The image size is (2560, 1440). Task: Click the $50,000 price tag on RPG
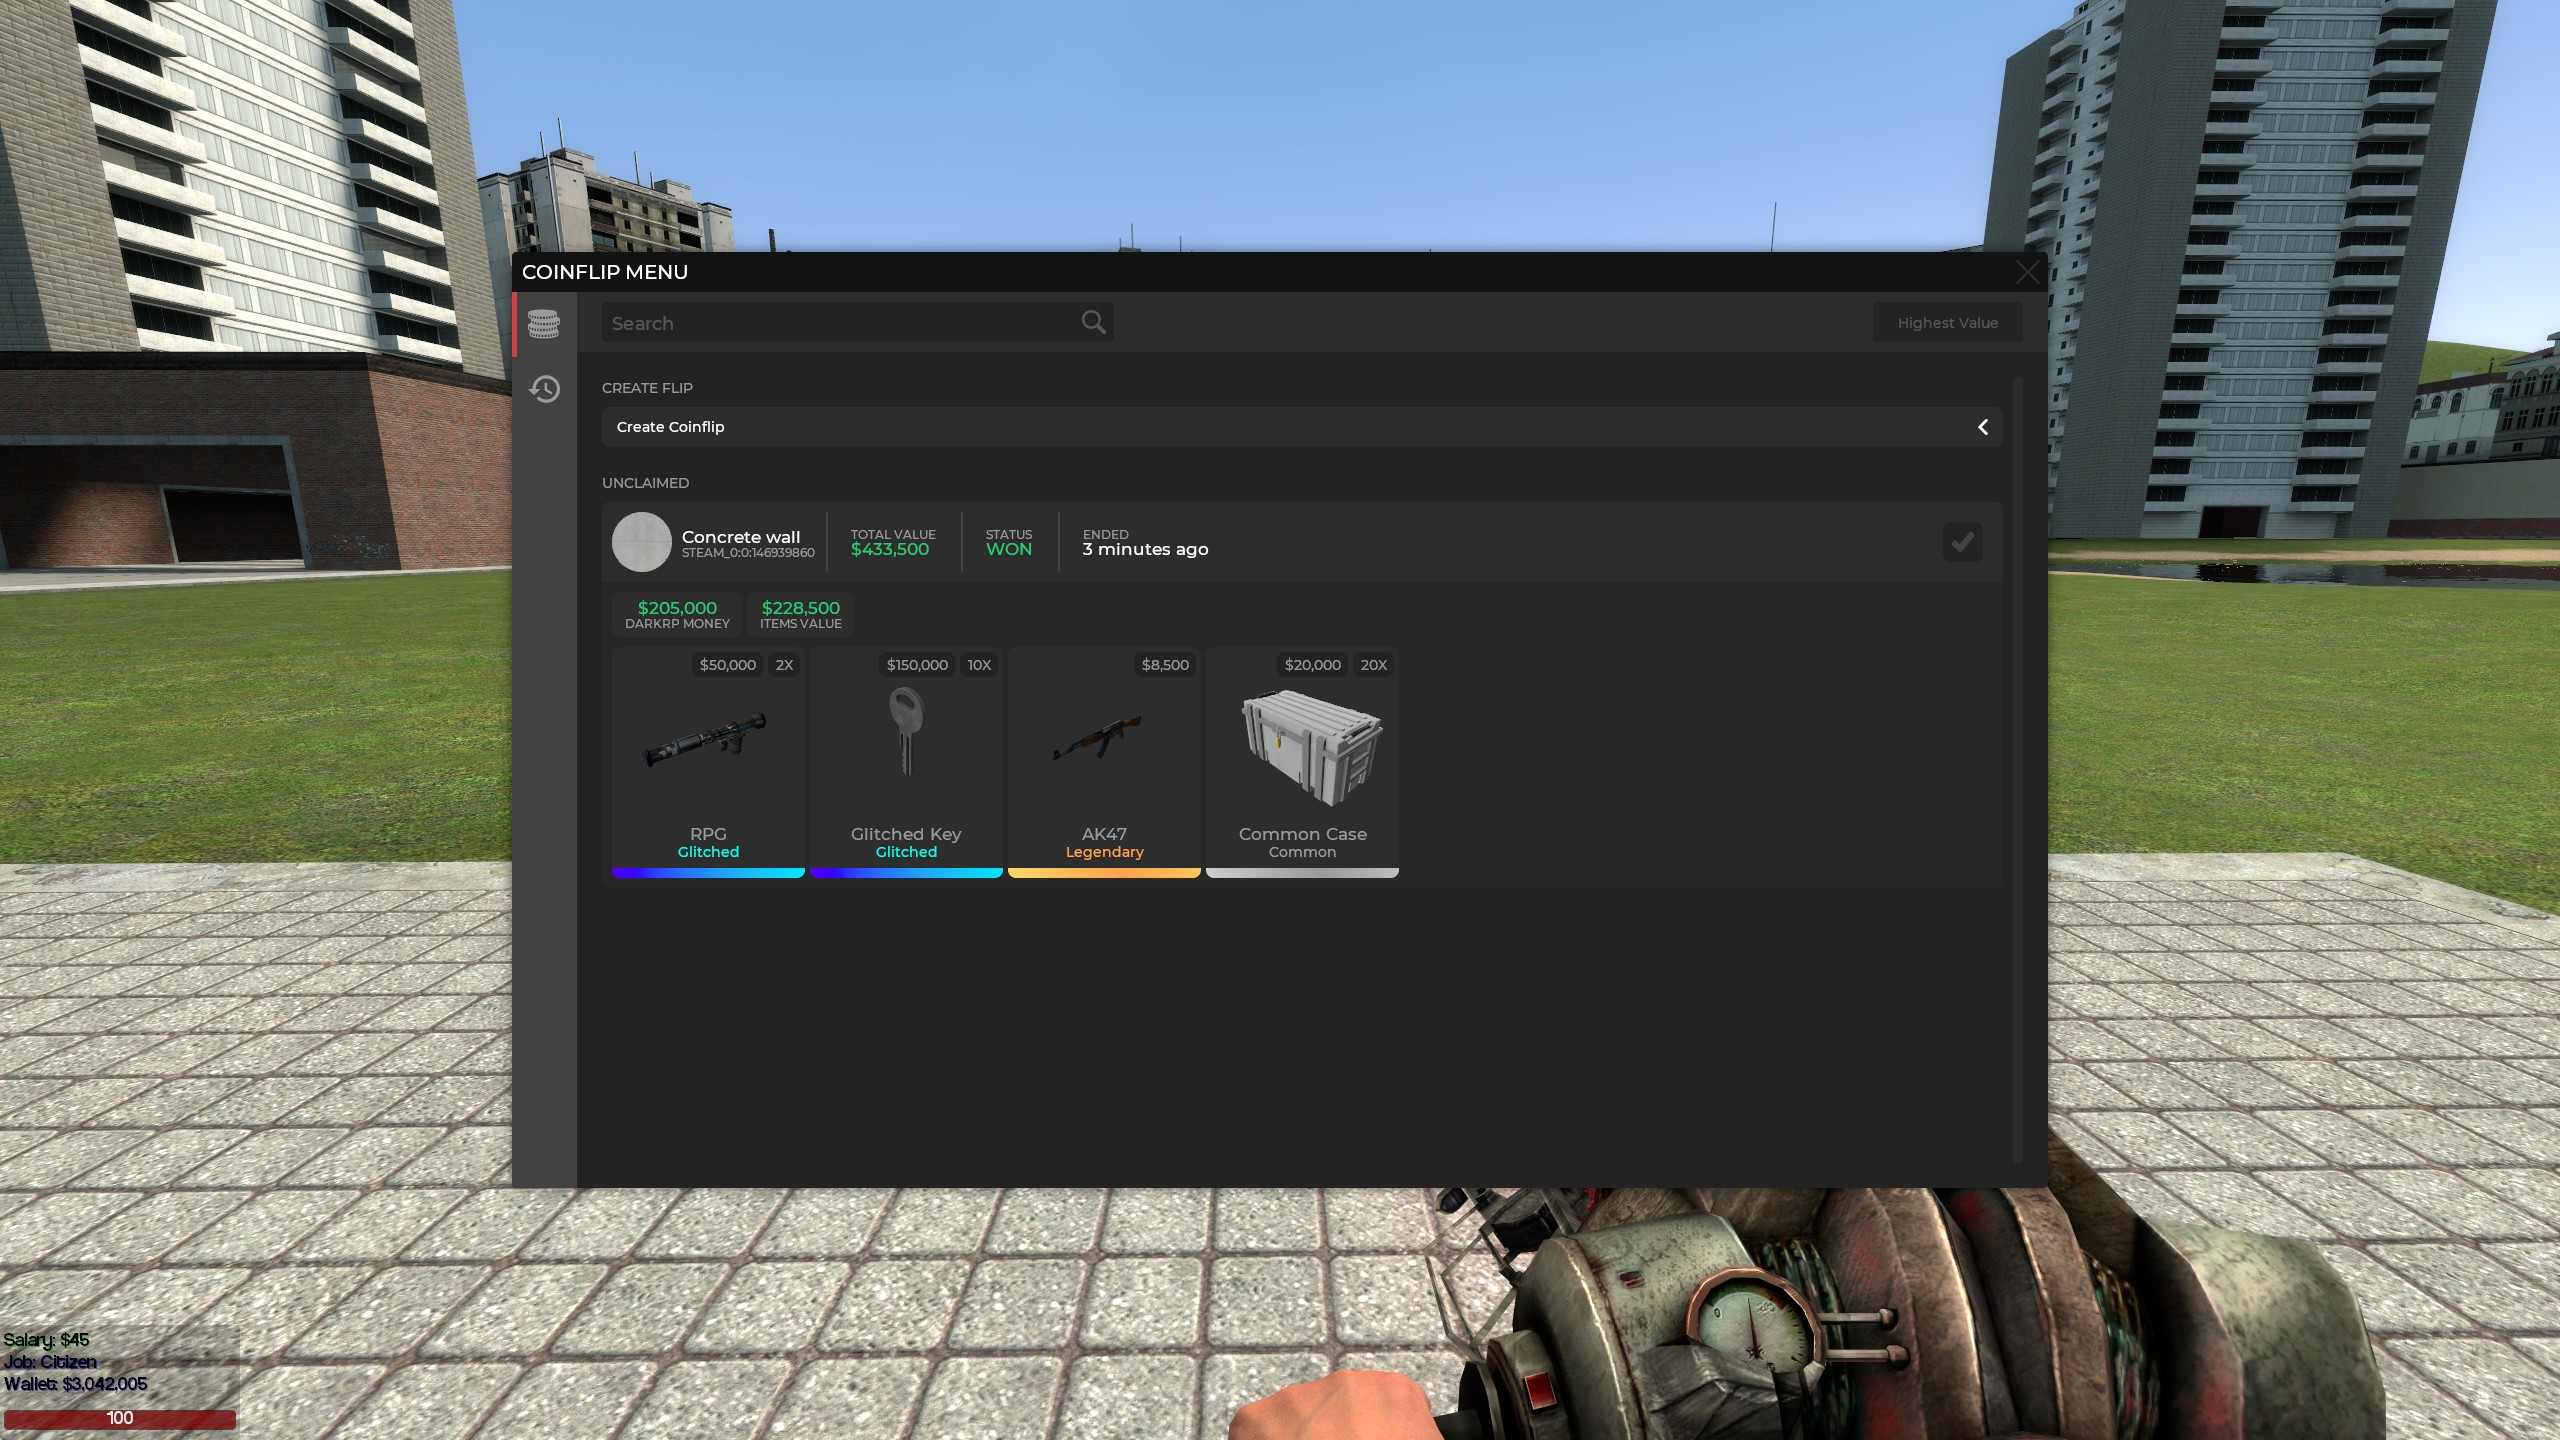point(727,665)
